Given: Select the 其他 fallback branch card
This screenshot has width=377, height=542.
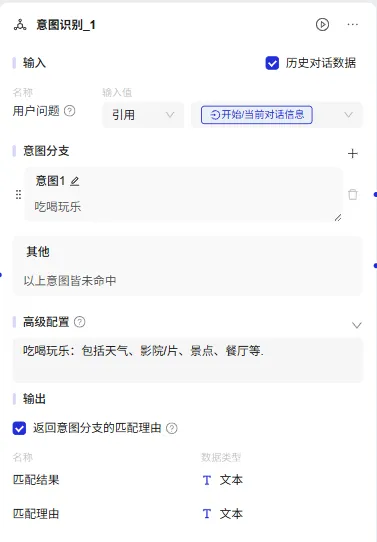Looking at the screenshot, I should [188, 266].
